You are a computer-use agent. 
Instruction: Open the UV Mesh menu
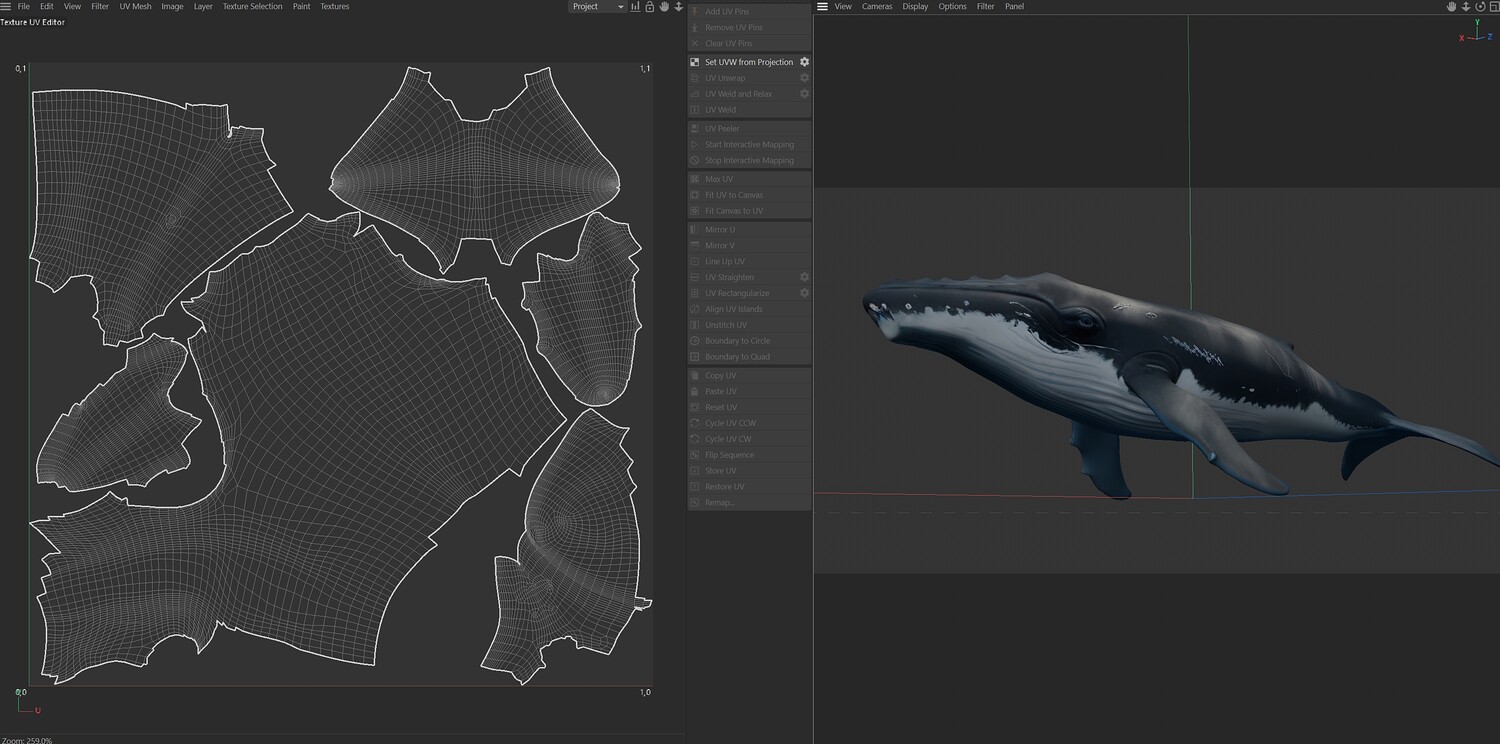135,7
